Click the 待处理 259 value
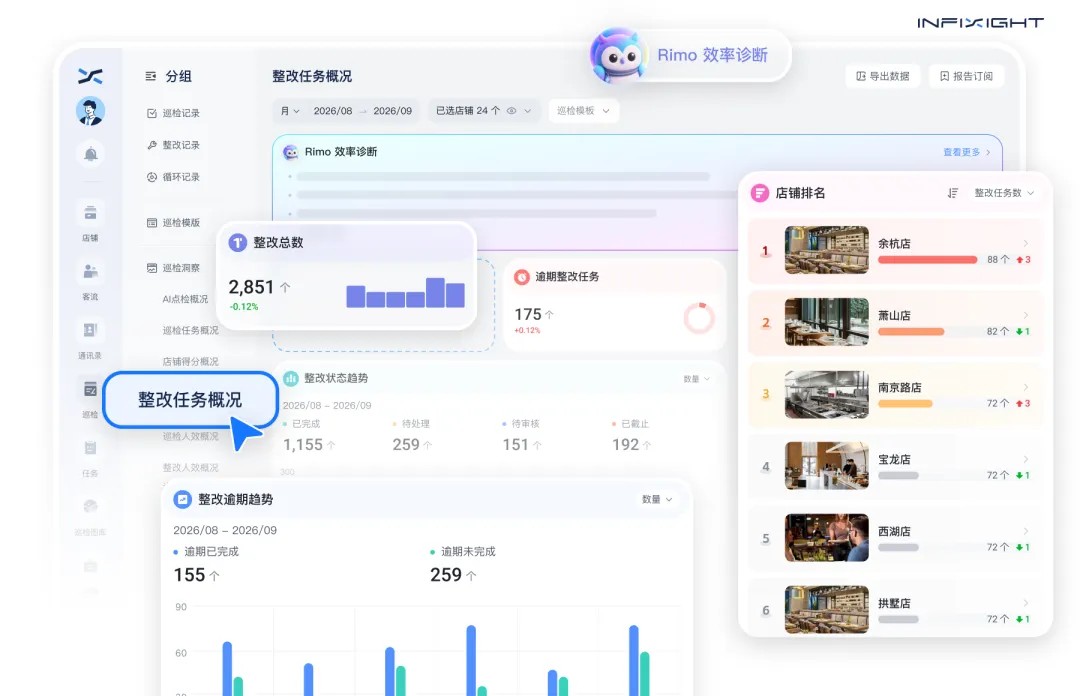Viewport: 1080px width, 696px height. pos(406,445)
